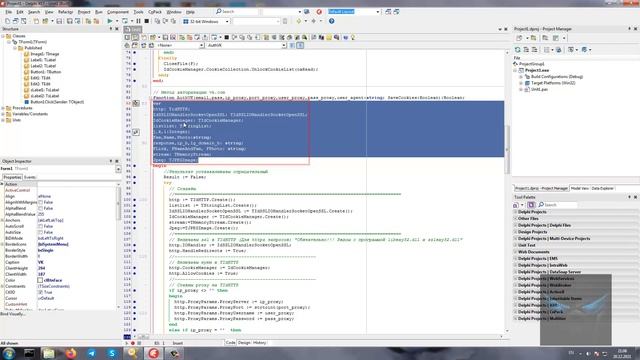Open the Object Inspector instance selector dropdown
The width and height of the screenshot is (640, 360).
(118, 169)
